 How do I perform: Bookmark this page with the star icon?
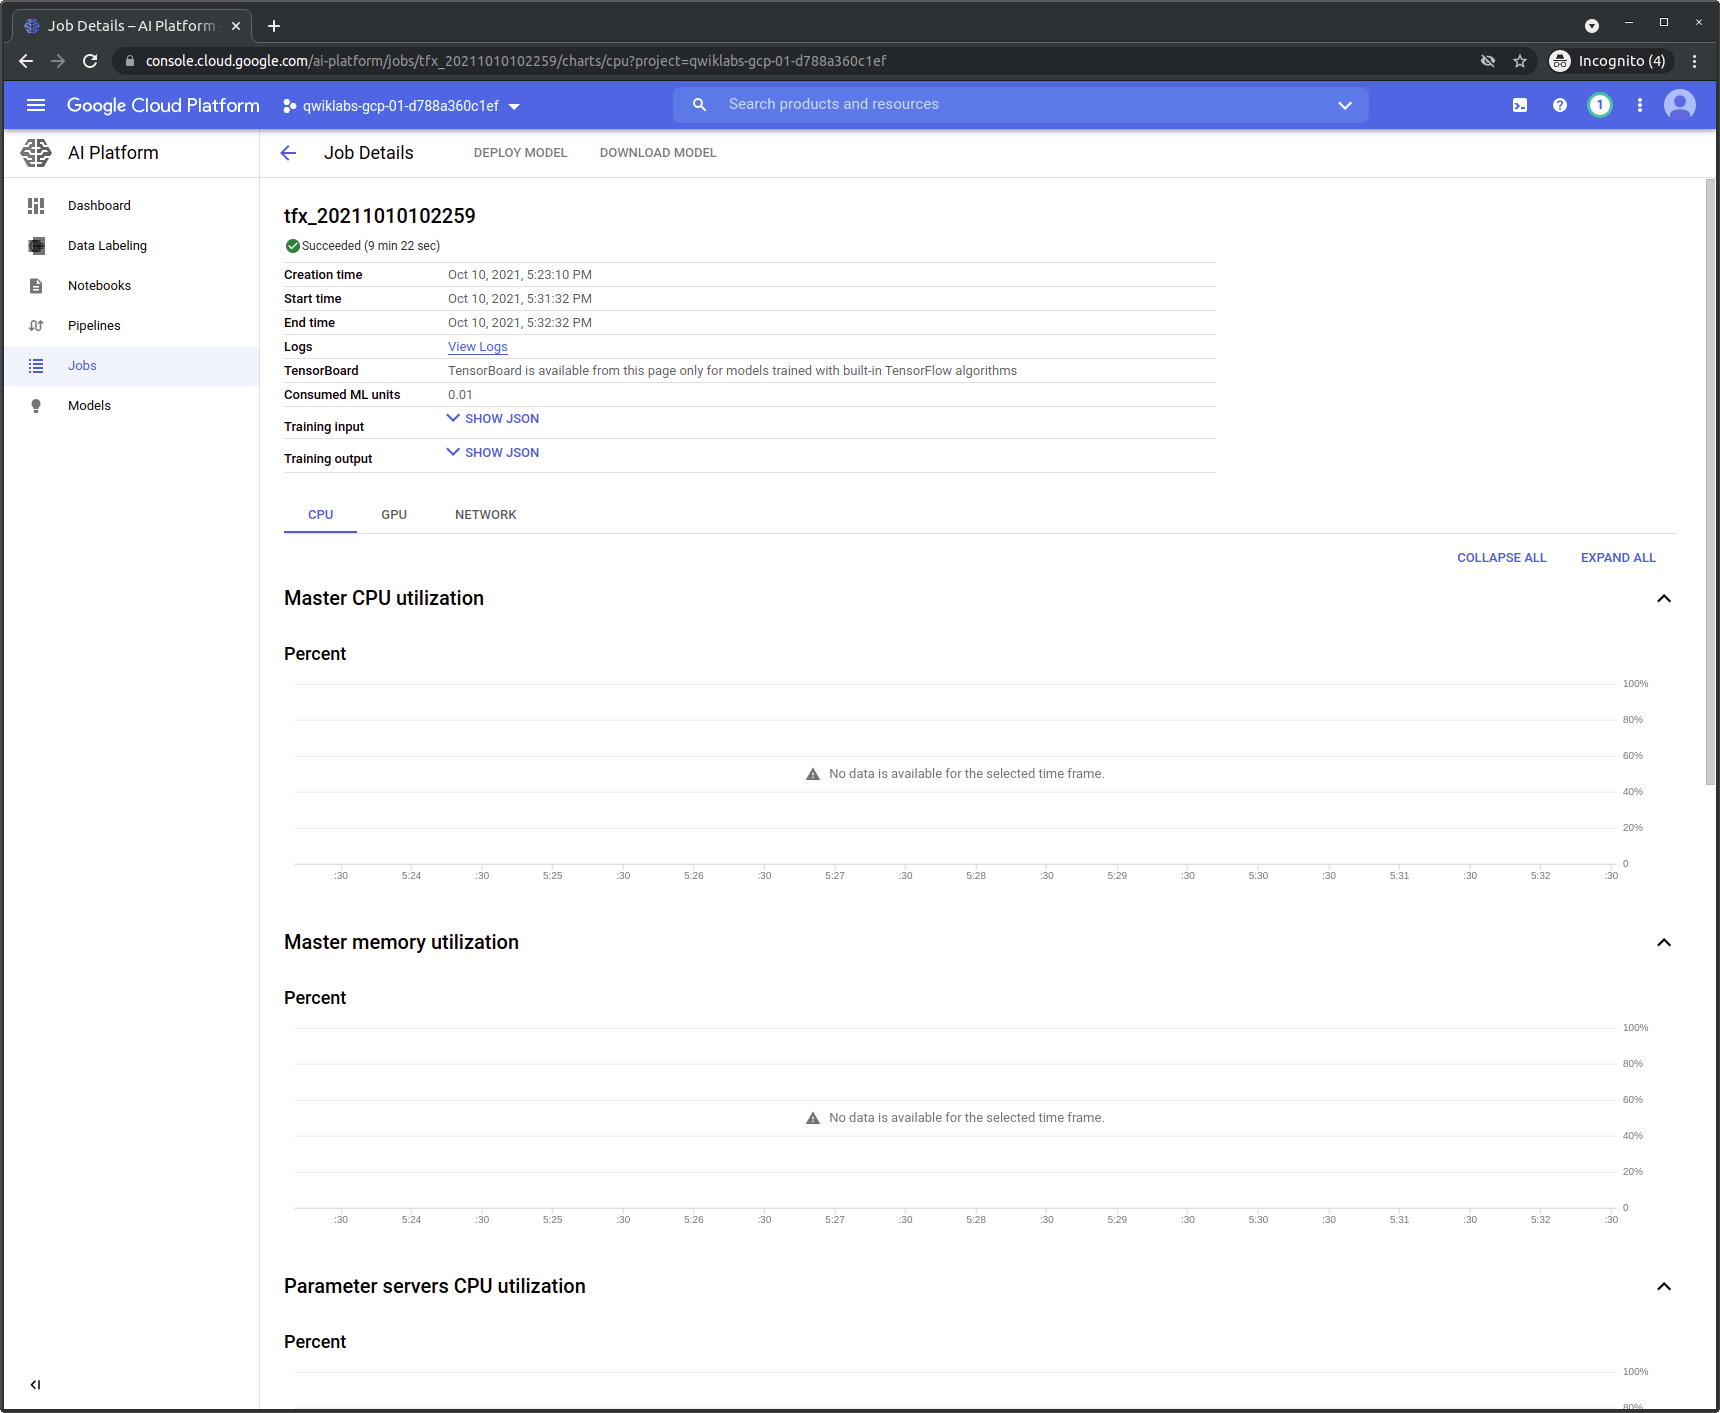pyautogui.click(x=1520, y=61)
